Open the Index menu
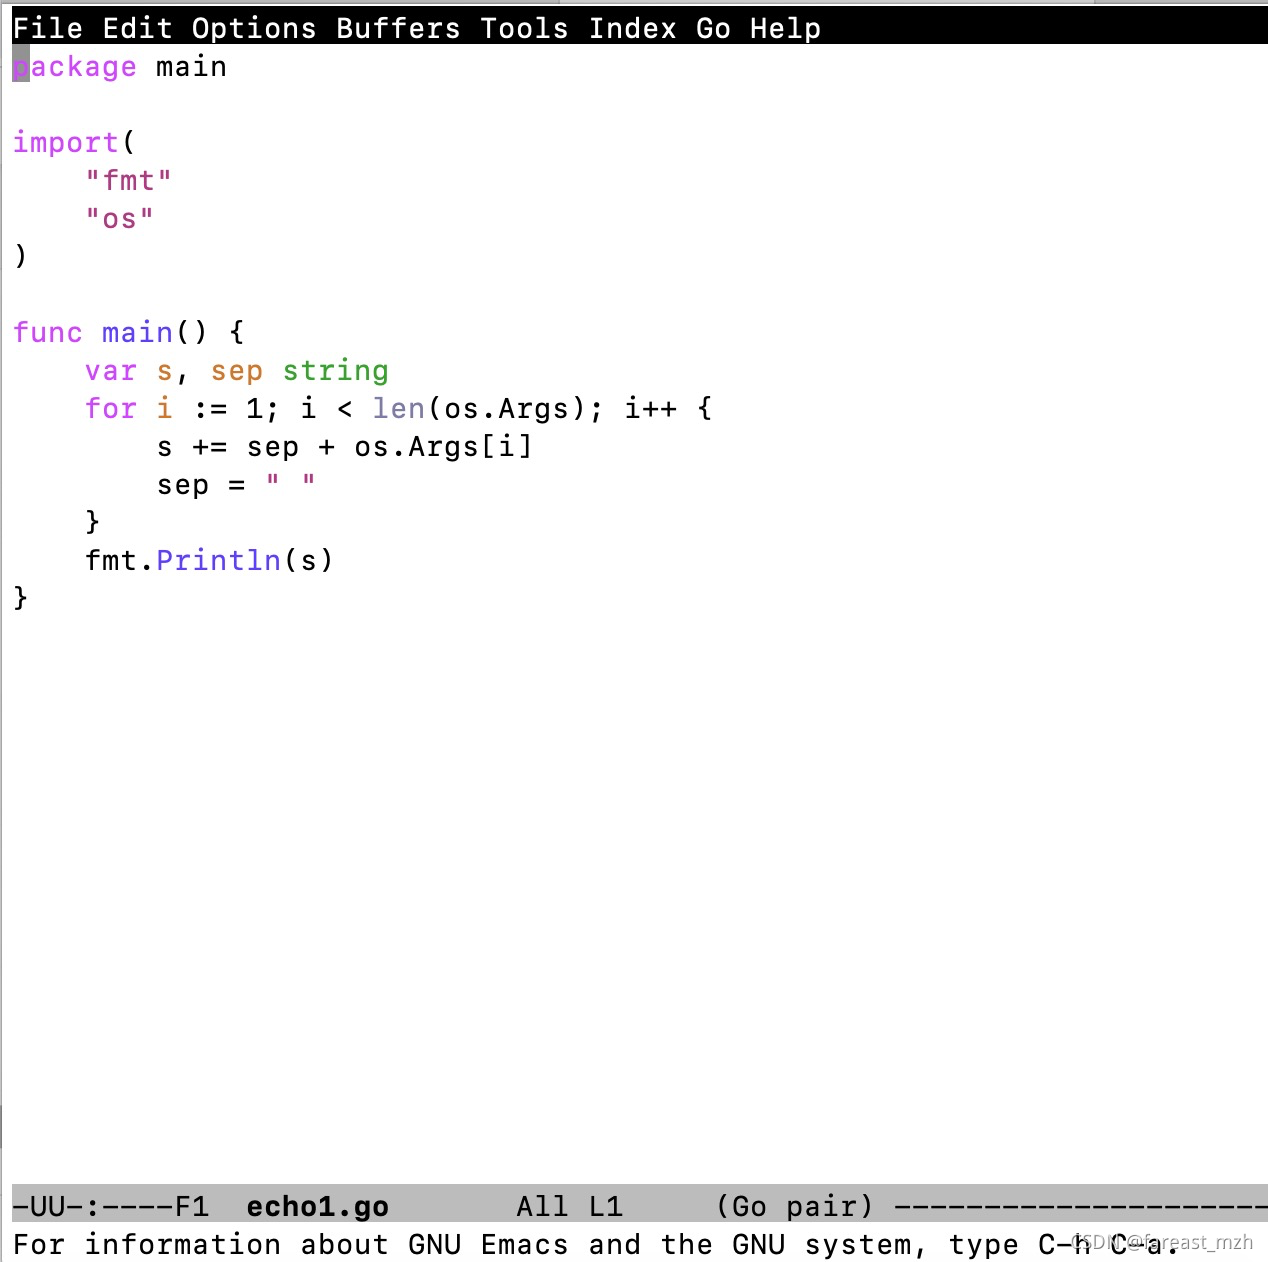The image size is (1268, 1262). click(x=630, y=27)
